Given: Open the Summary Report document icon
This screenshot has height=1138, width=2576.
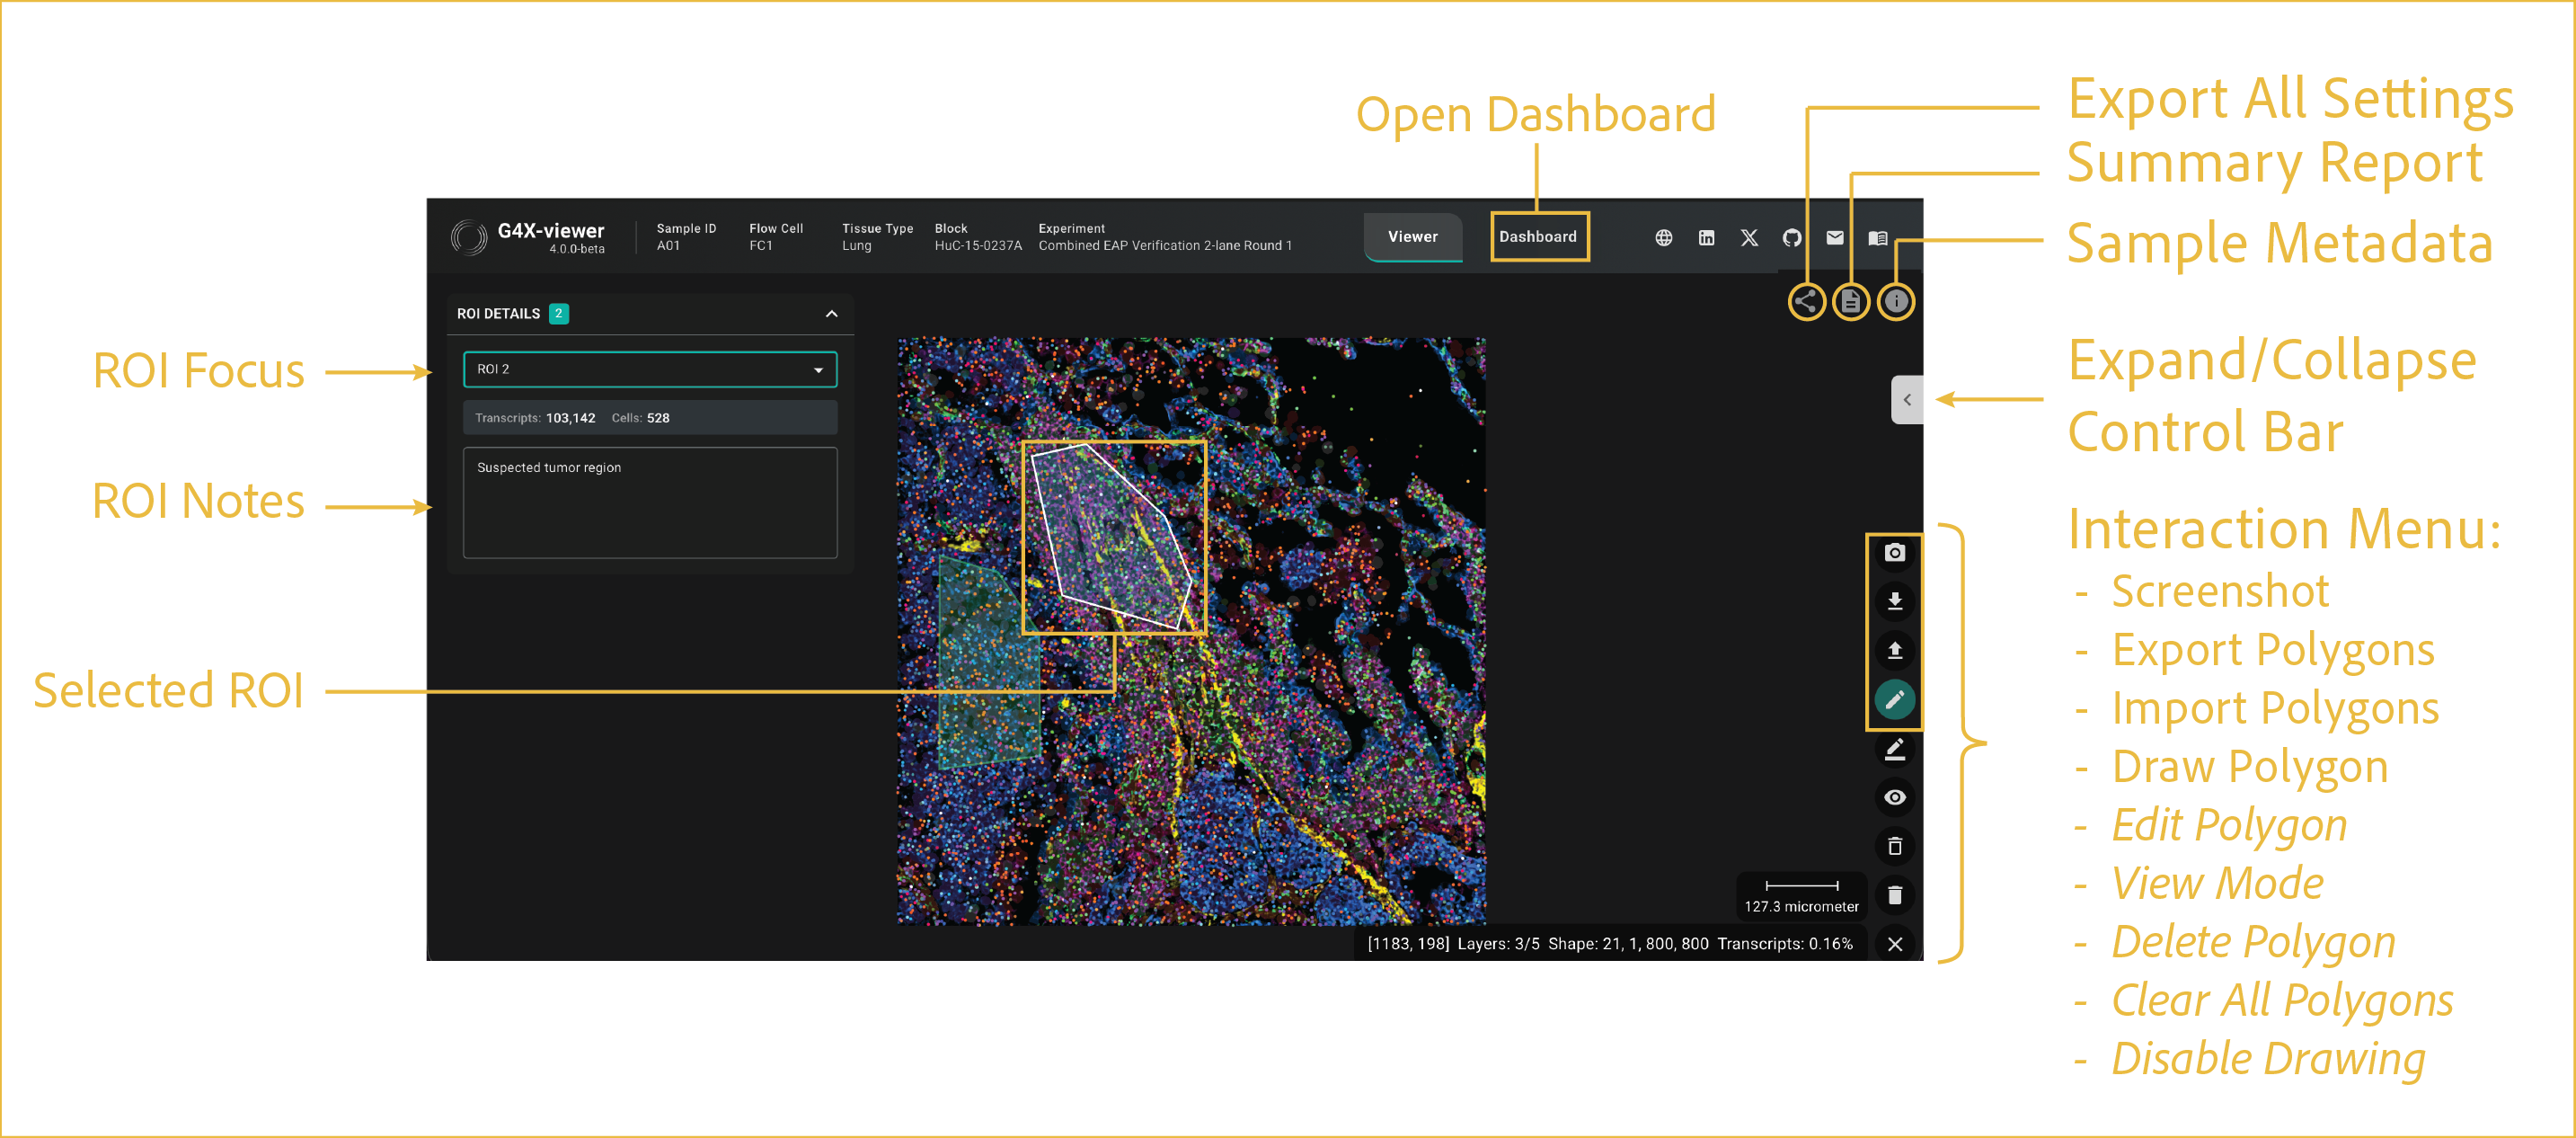Looking at the screenshot, I should 1850,301.
